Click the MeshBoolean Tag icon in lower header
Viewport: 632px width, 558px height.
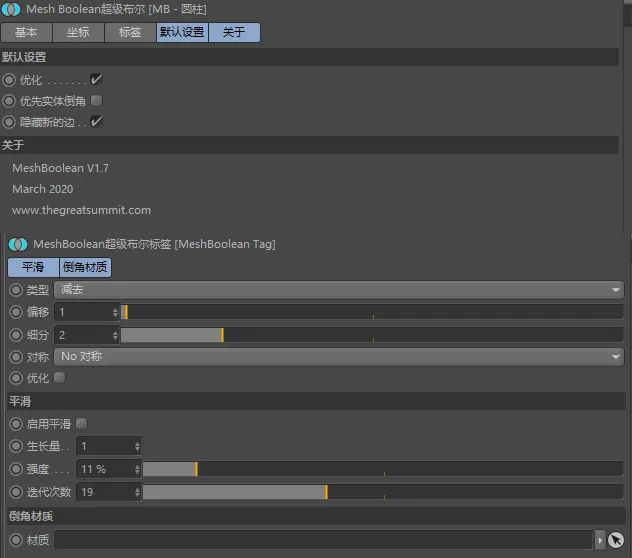pyautogui.click(x=19, y=244)
